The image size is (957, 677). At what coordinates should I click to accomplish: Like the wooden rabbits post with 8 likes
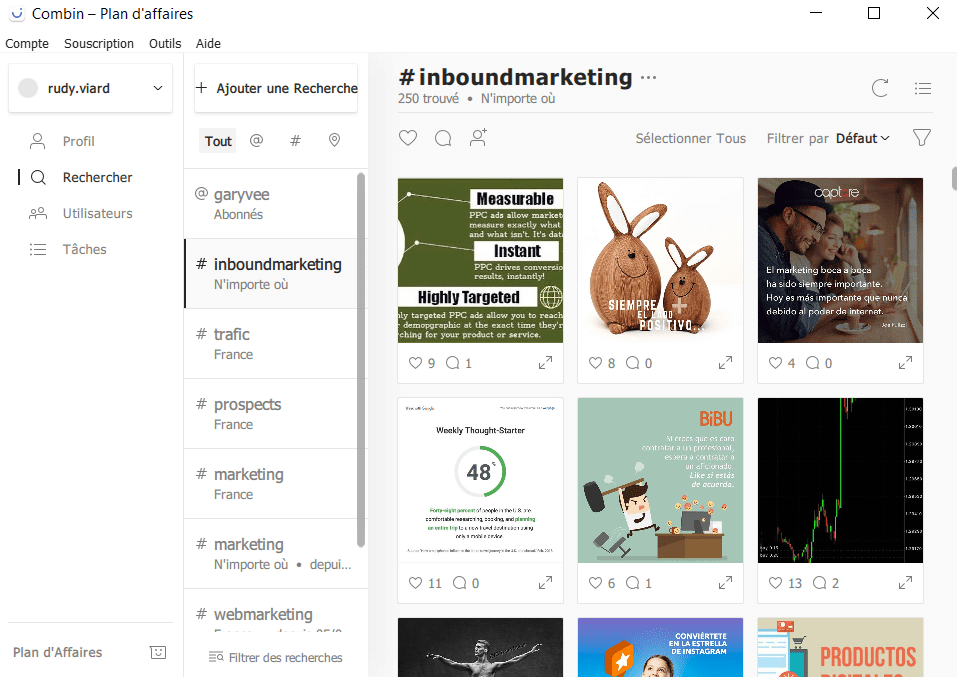point(595,363)
